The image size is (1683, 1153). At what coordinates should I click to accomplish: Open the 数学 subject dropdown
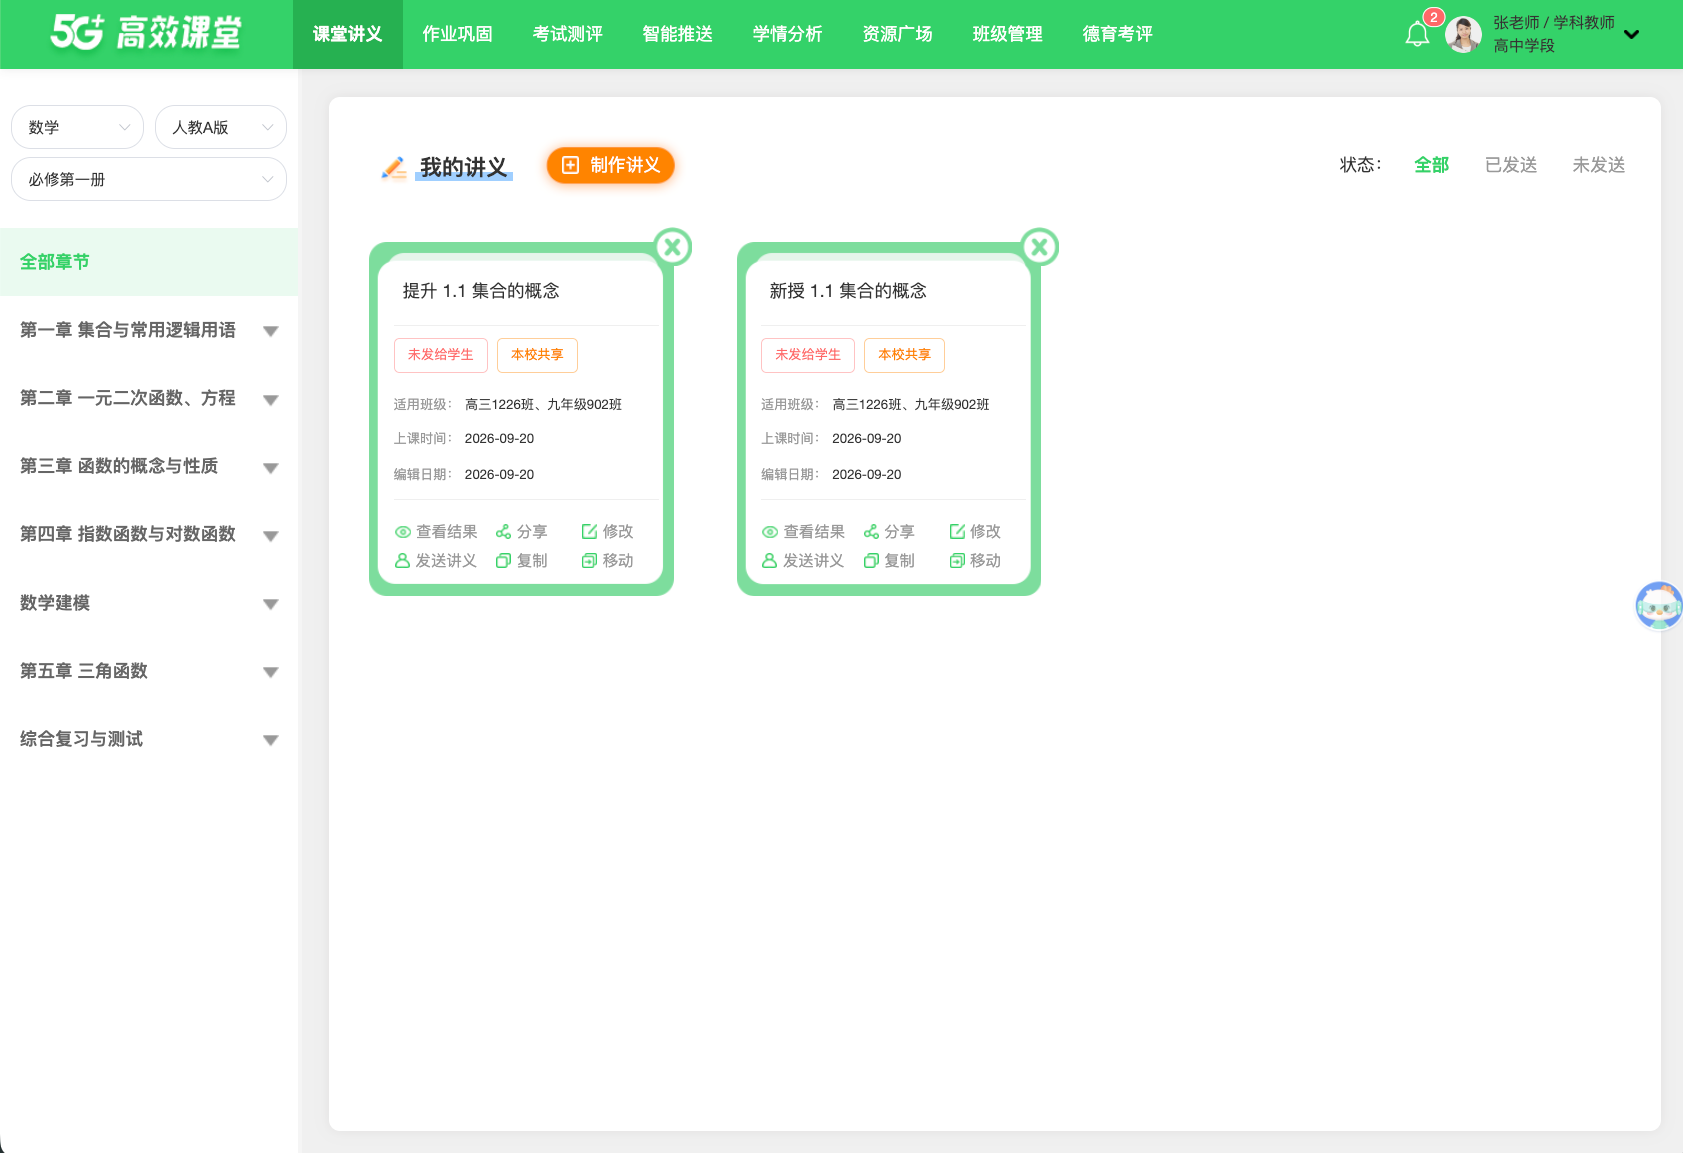[78, 127]
